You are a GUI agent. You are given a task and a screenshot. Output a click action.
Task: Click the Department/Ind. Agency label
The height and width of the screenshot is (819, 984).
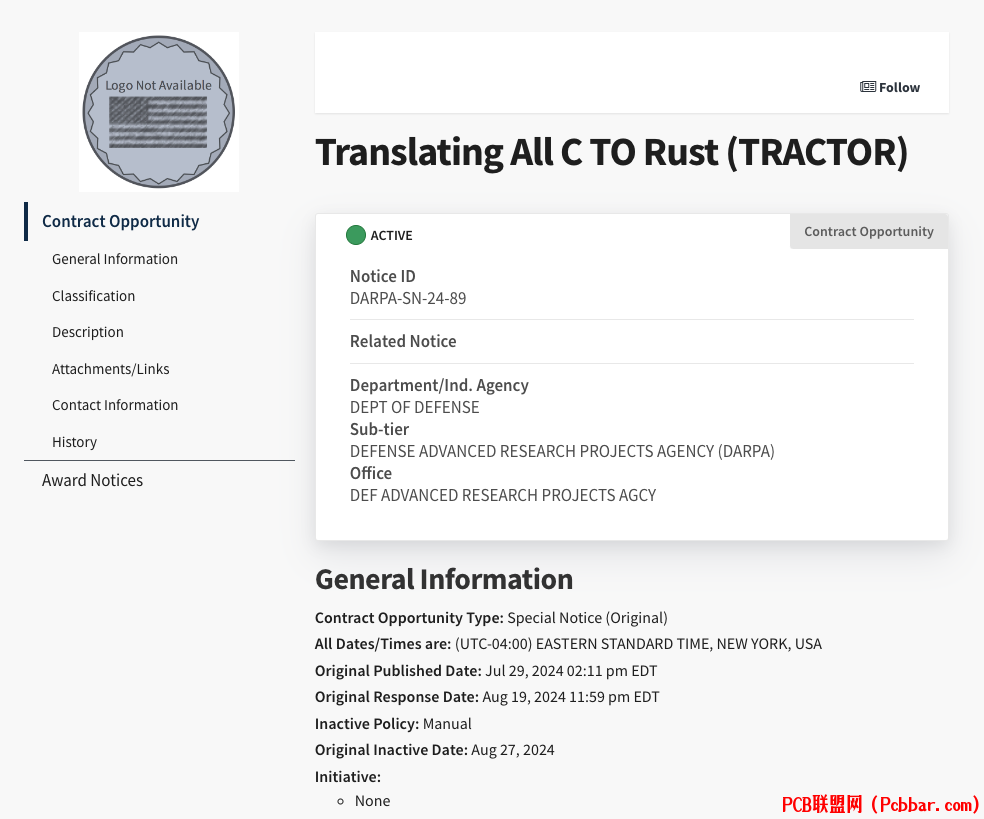point(439,385)
